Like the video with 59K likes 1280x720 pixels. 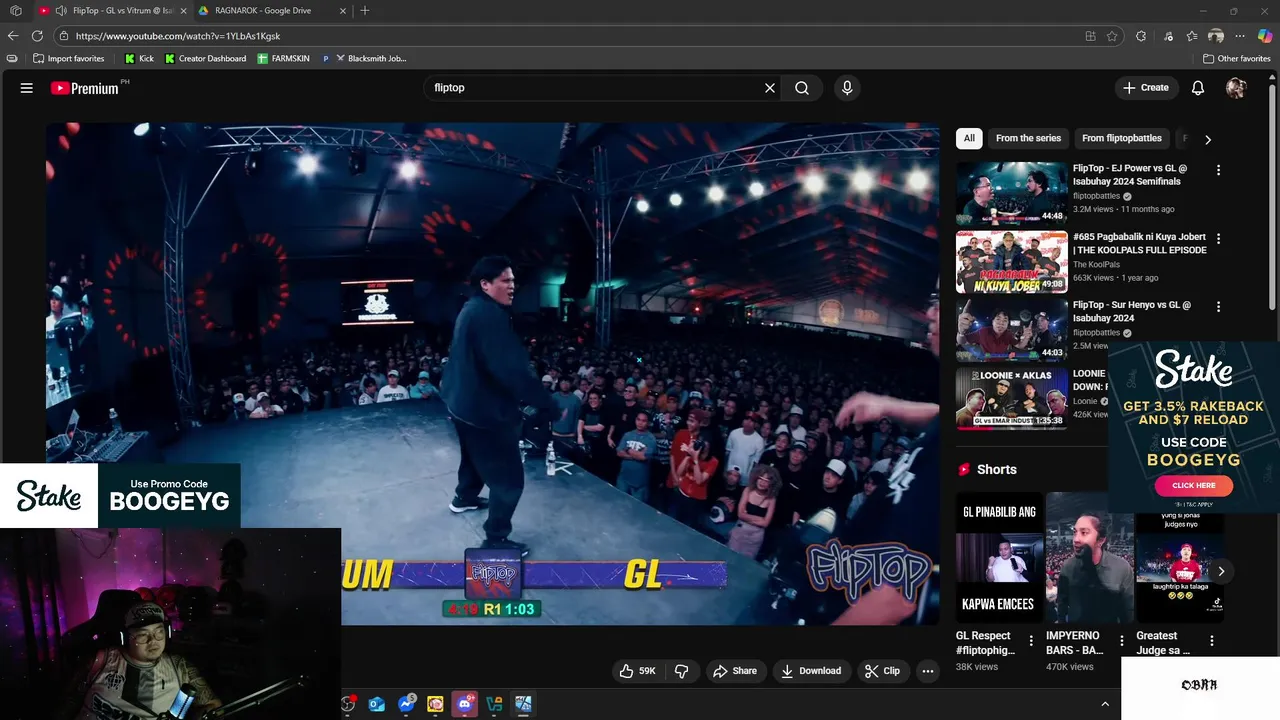click(x=637, y=671)
